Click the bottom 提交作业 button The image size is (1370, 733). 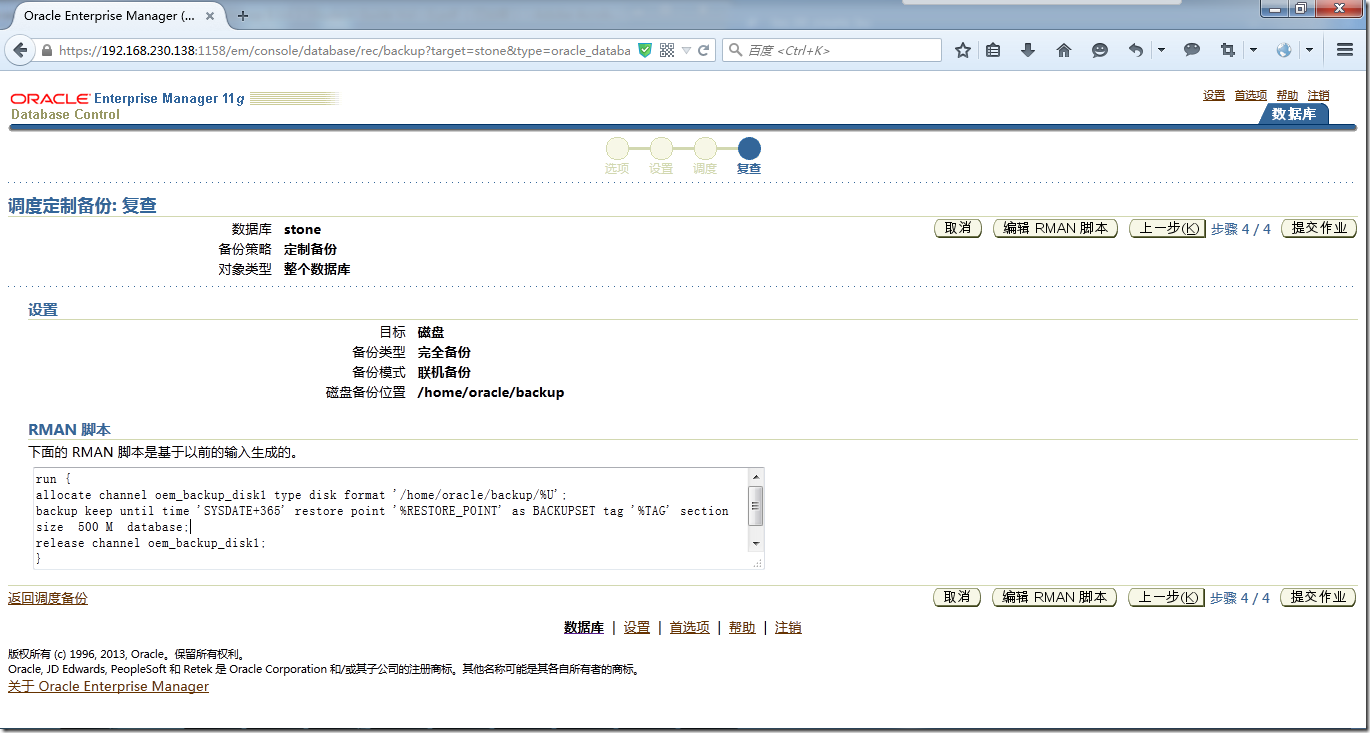pos(1318,597)
